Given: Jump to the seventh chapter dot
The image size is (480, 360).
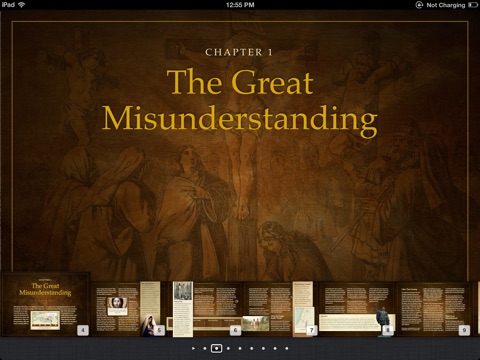Looking at the screenshot, I should [x=275, y=348].
